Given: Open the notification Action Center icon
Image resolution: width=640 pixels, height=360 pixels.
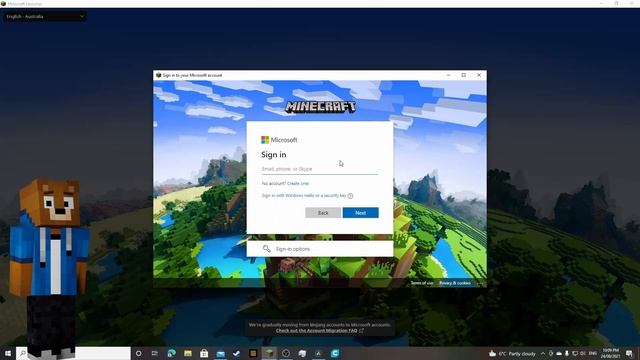Looking at the screenshot, I should [x=629, y=353].
